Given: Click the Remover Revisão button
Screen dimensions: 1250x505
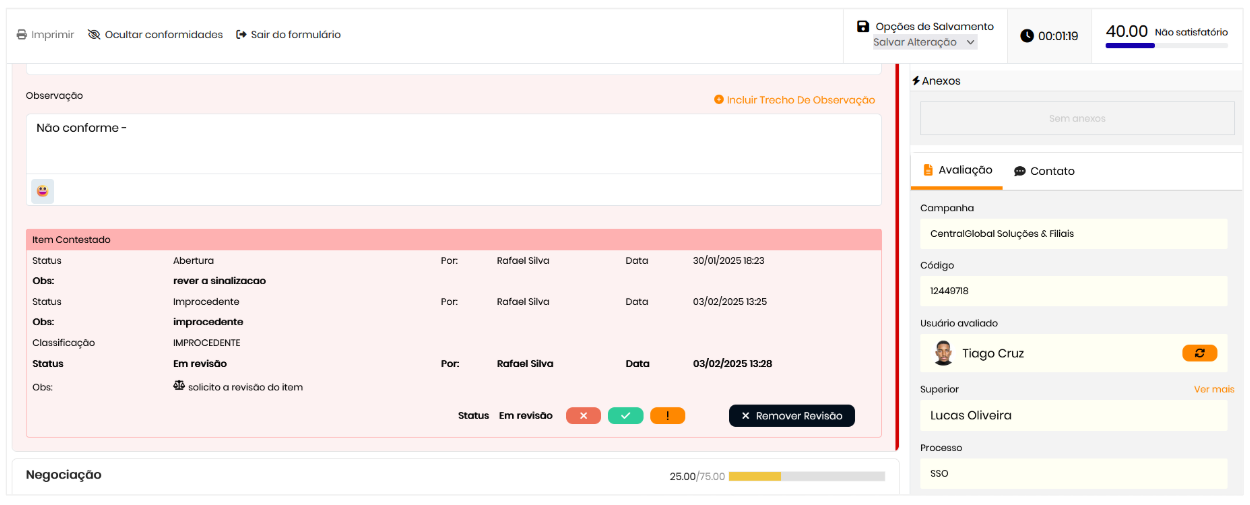Looking at the screenshot, I should pos(791,416).
